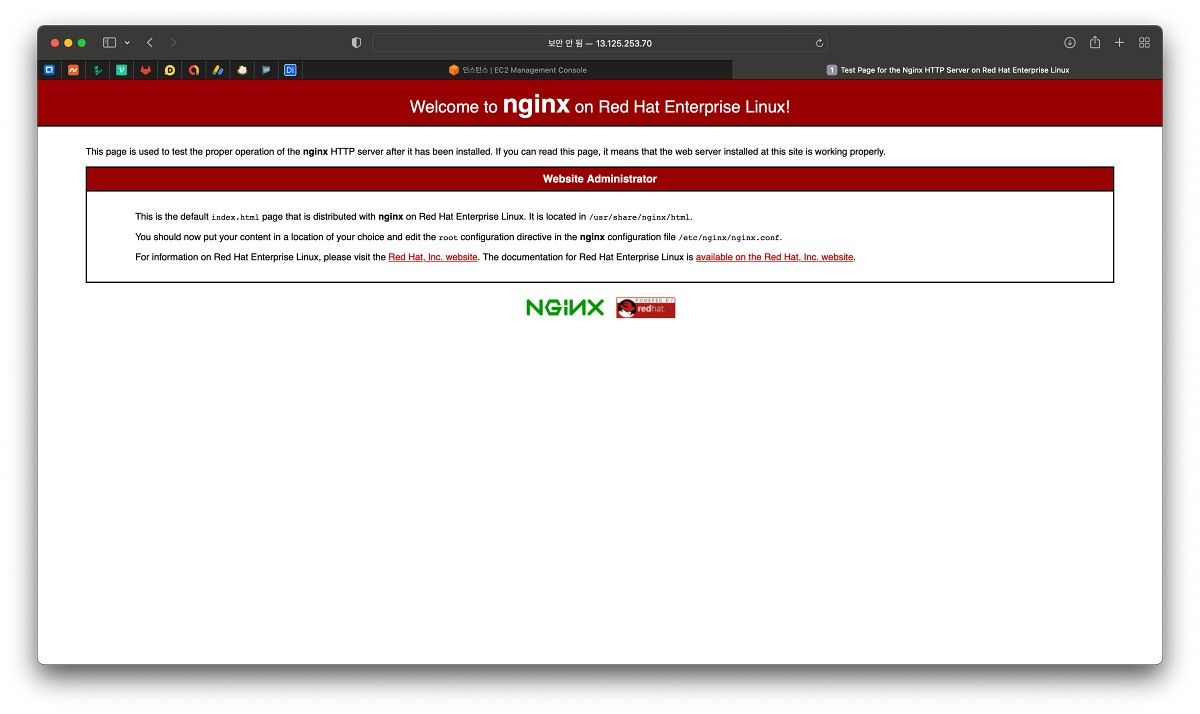This screenshot has width=1200, height=714.
Task: Click the 'Red Hat, Inc. website' link
Action: point(432,257)
